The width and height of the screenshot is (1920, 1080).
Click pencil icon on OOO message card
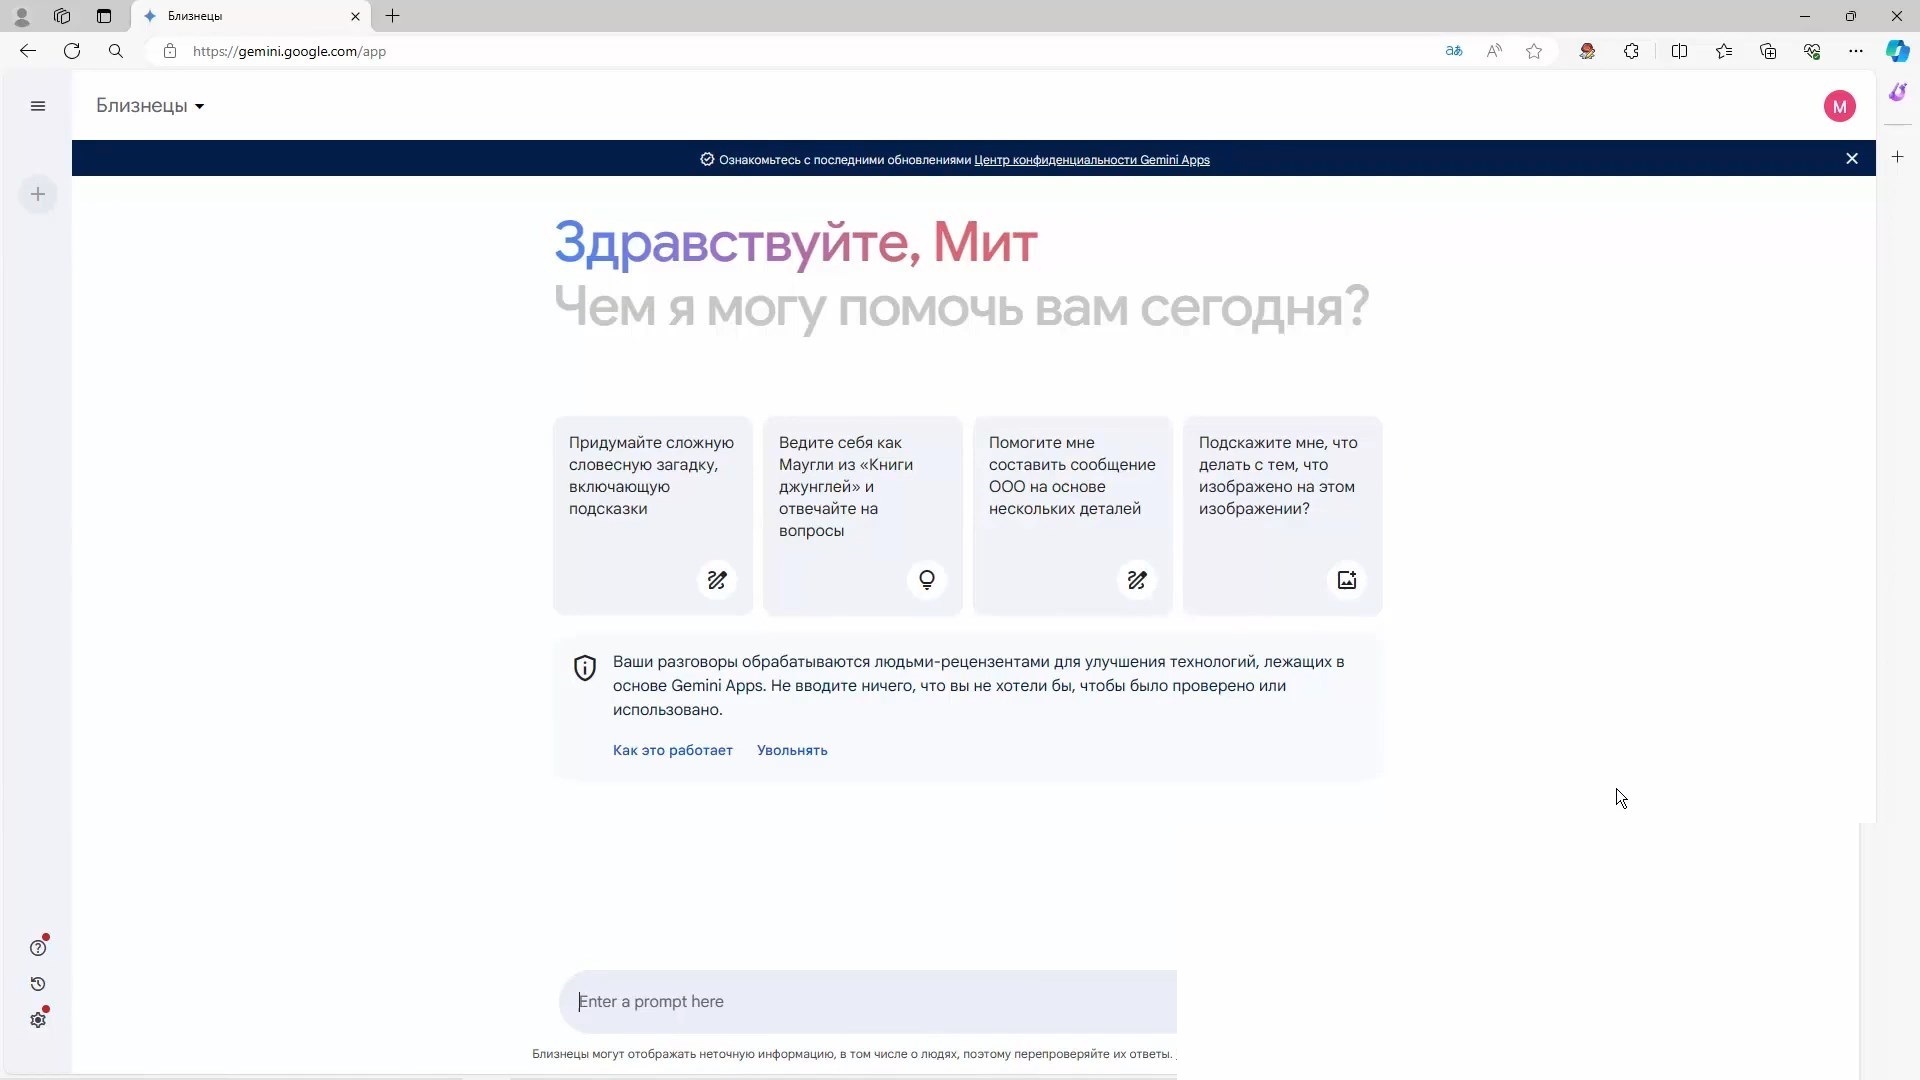[1137, 580]
